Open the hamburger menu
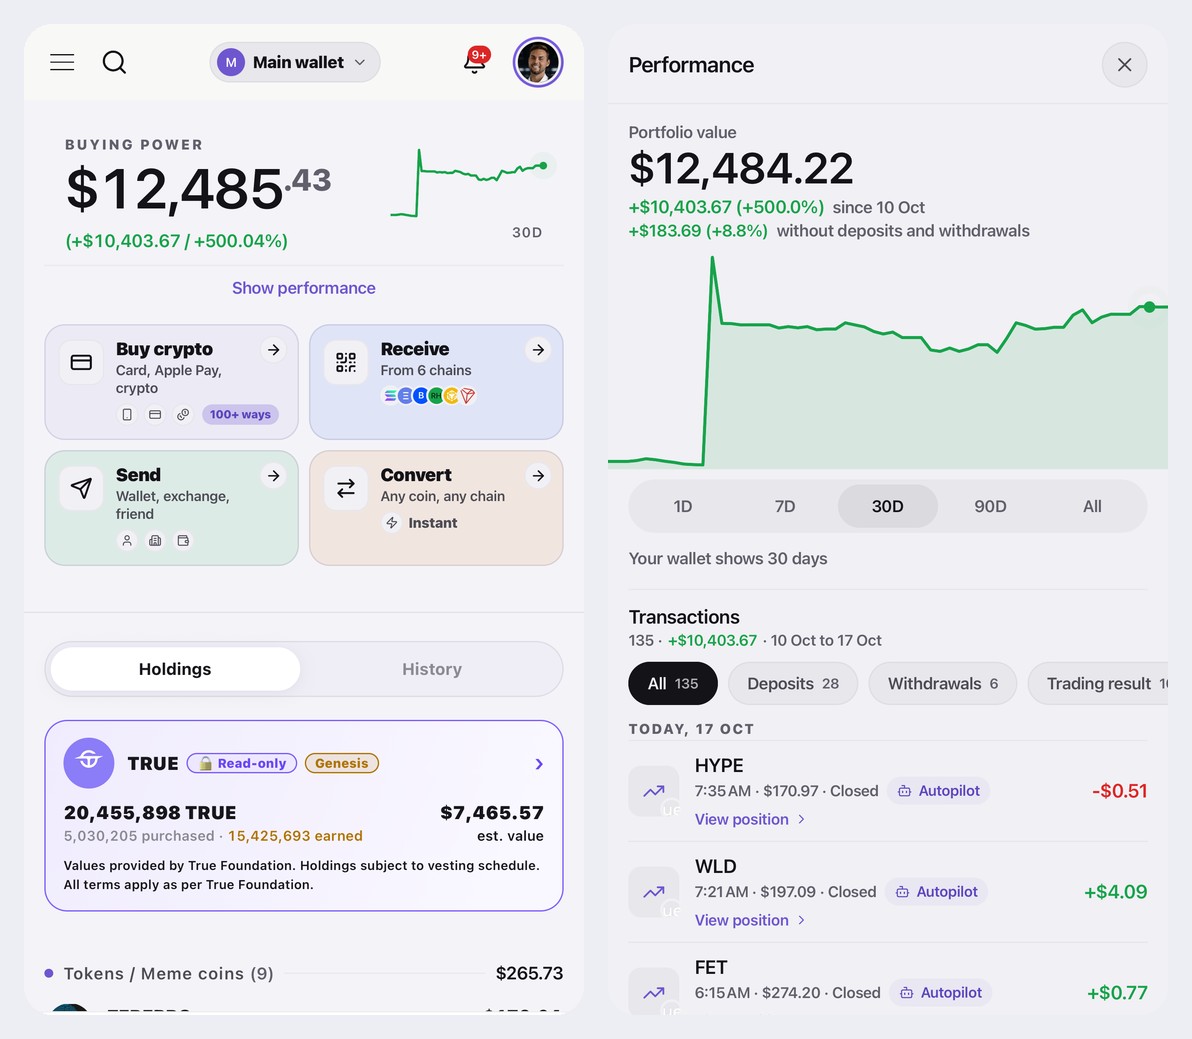 pos(62,62)
